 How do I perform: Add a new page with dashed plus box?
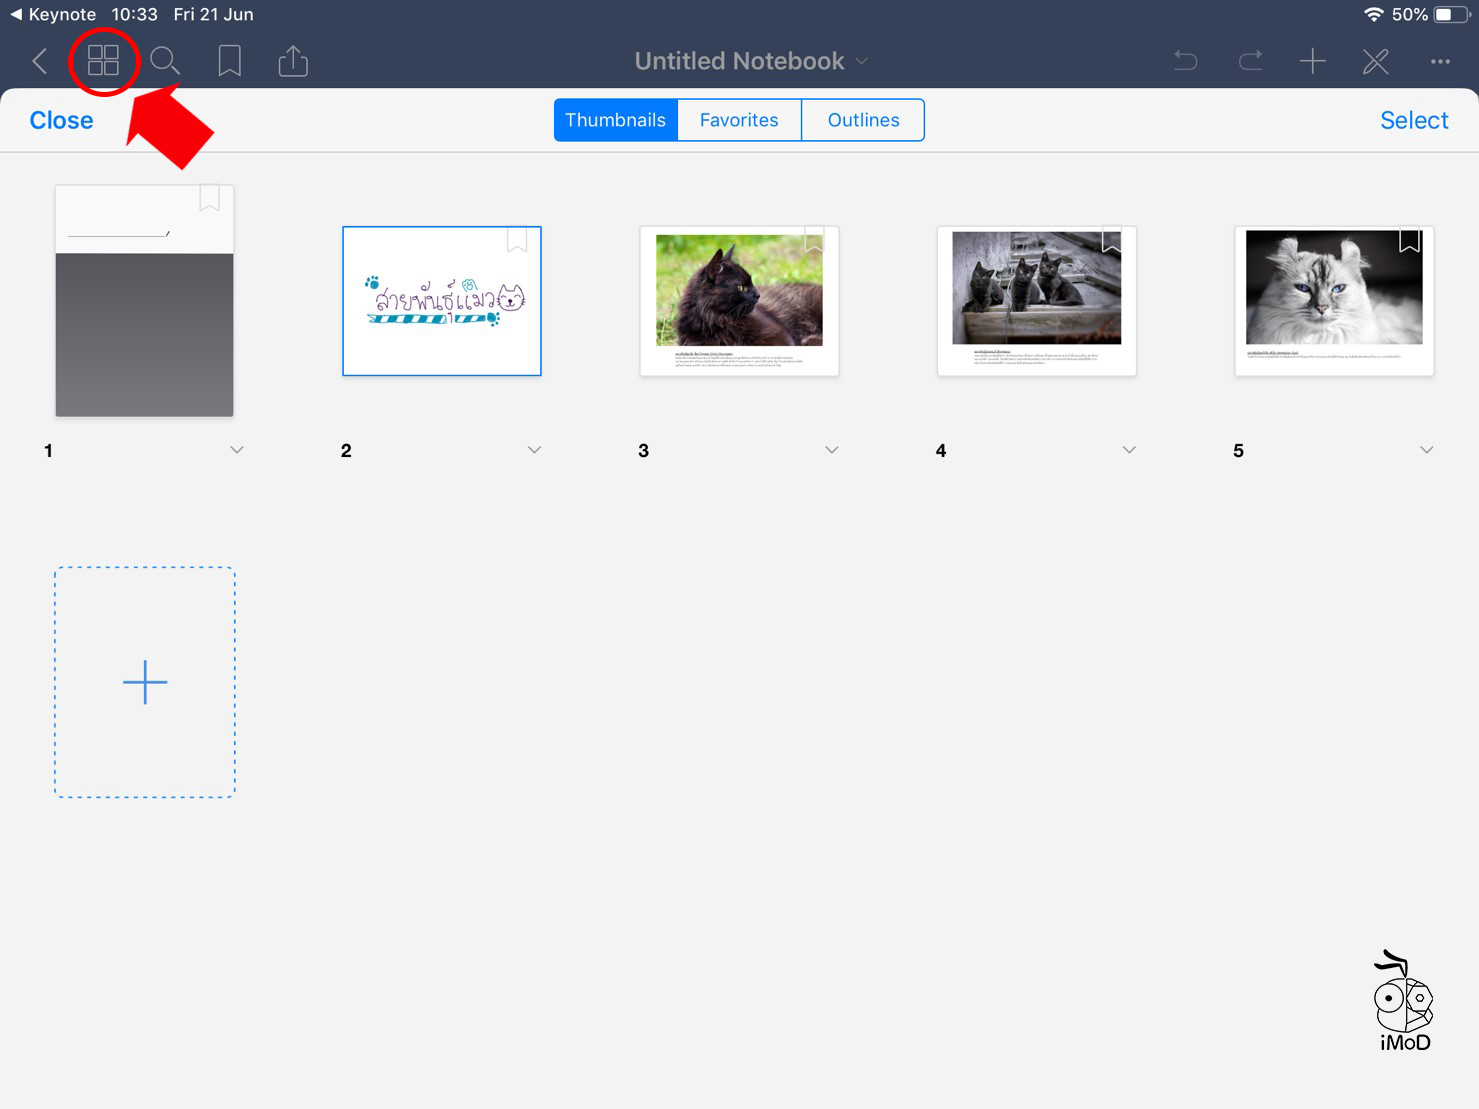(145, 682)
